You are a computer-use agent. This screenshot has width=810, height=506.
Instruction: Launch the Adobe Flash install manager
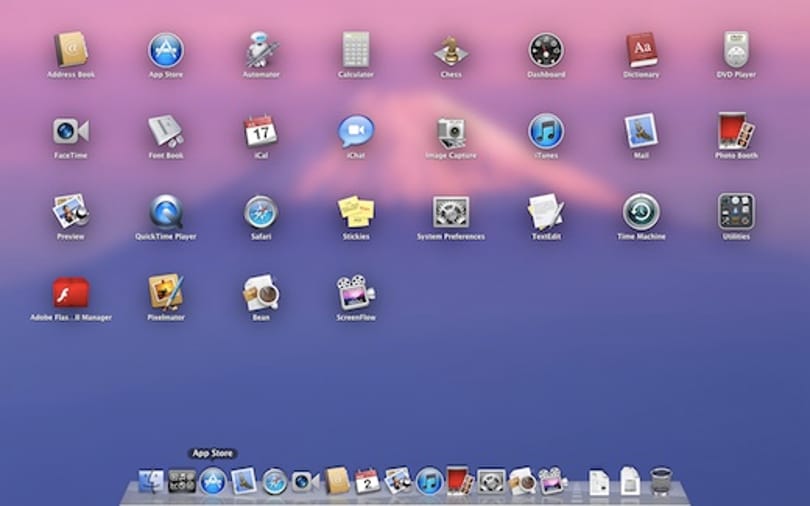71,293
